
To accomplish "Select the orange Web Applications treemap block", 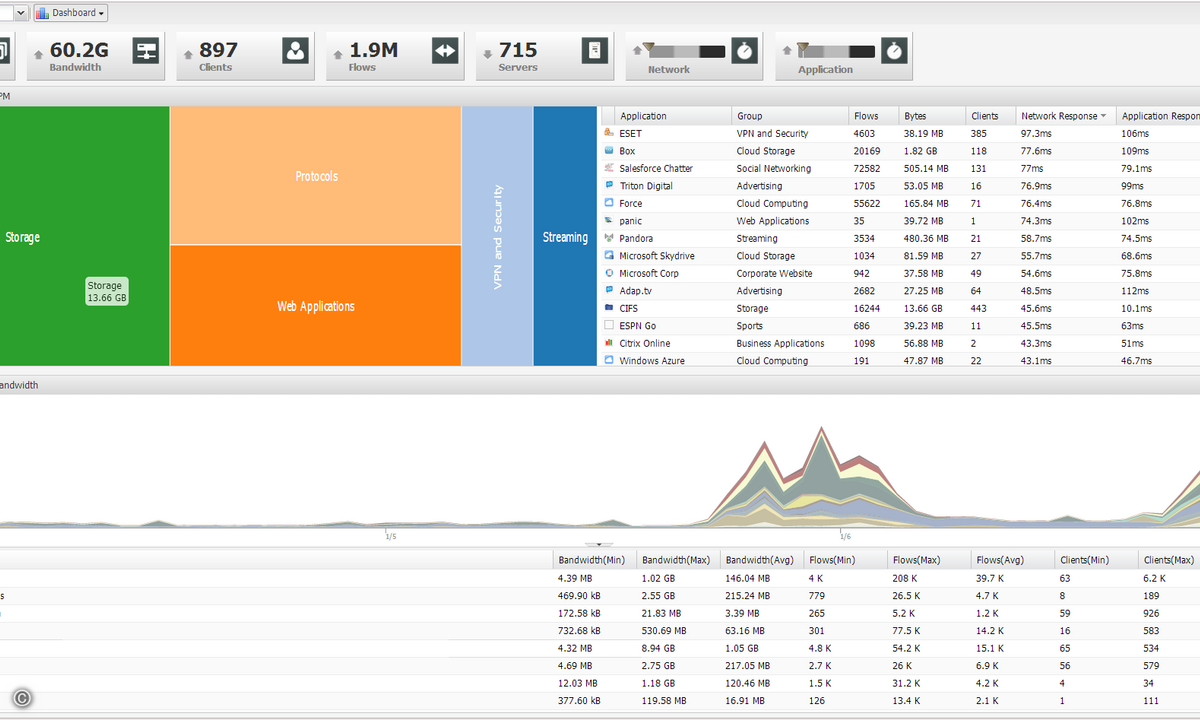I will pos(316,306).
